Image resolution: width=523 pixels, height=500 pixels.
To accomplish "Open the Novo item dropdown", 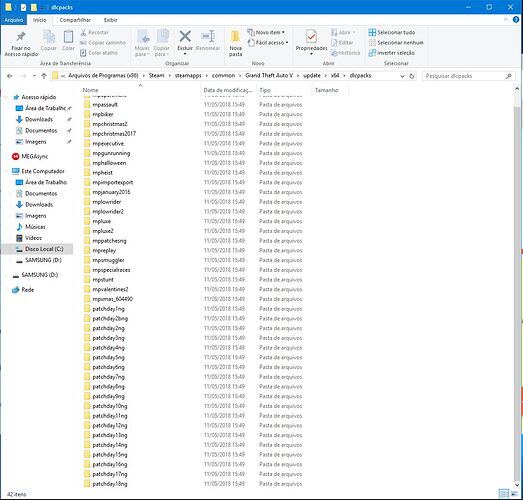I will point(266,32).
